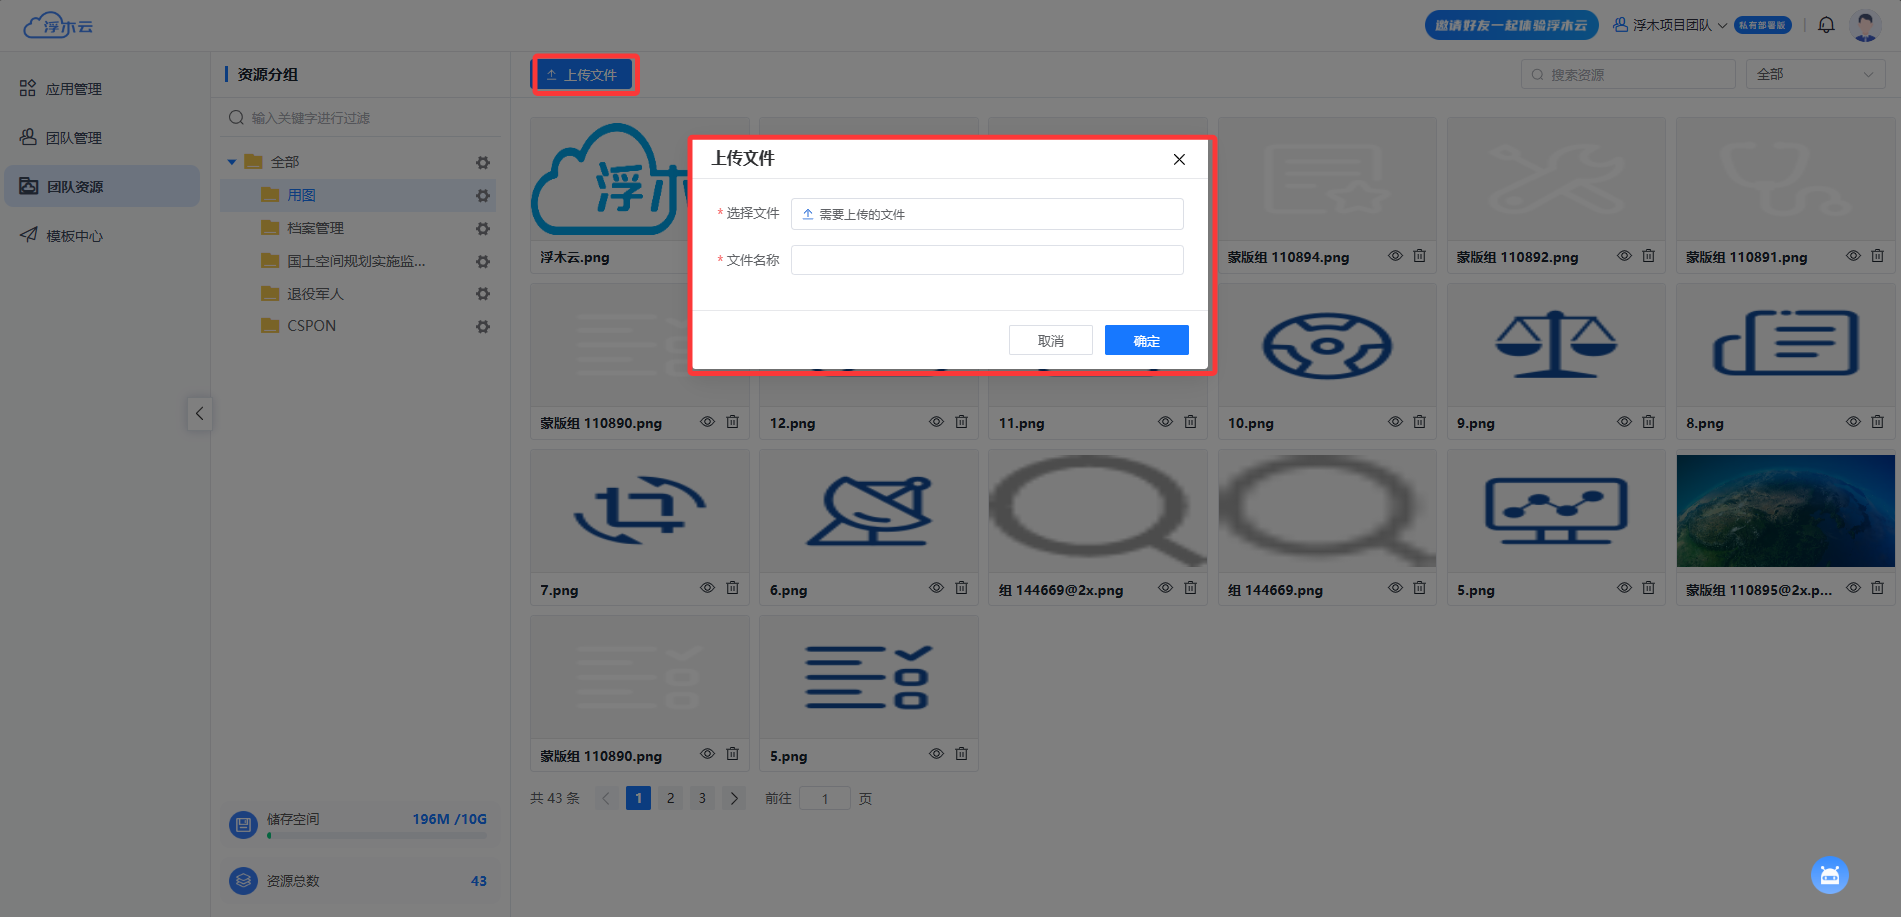
Task: Open 模板中心 in the sidebar
Action: pyautogui.click(x=74, y=236)
